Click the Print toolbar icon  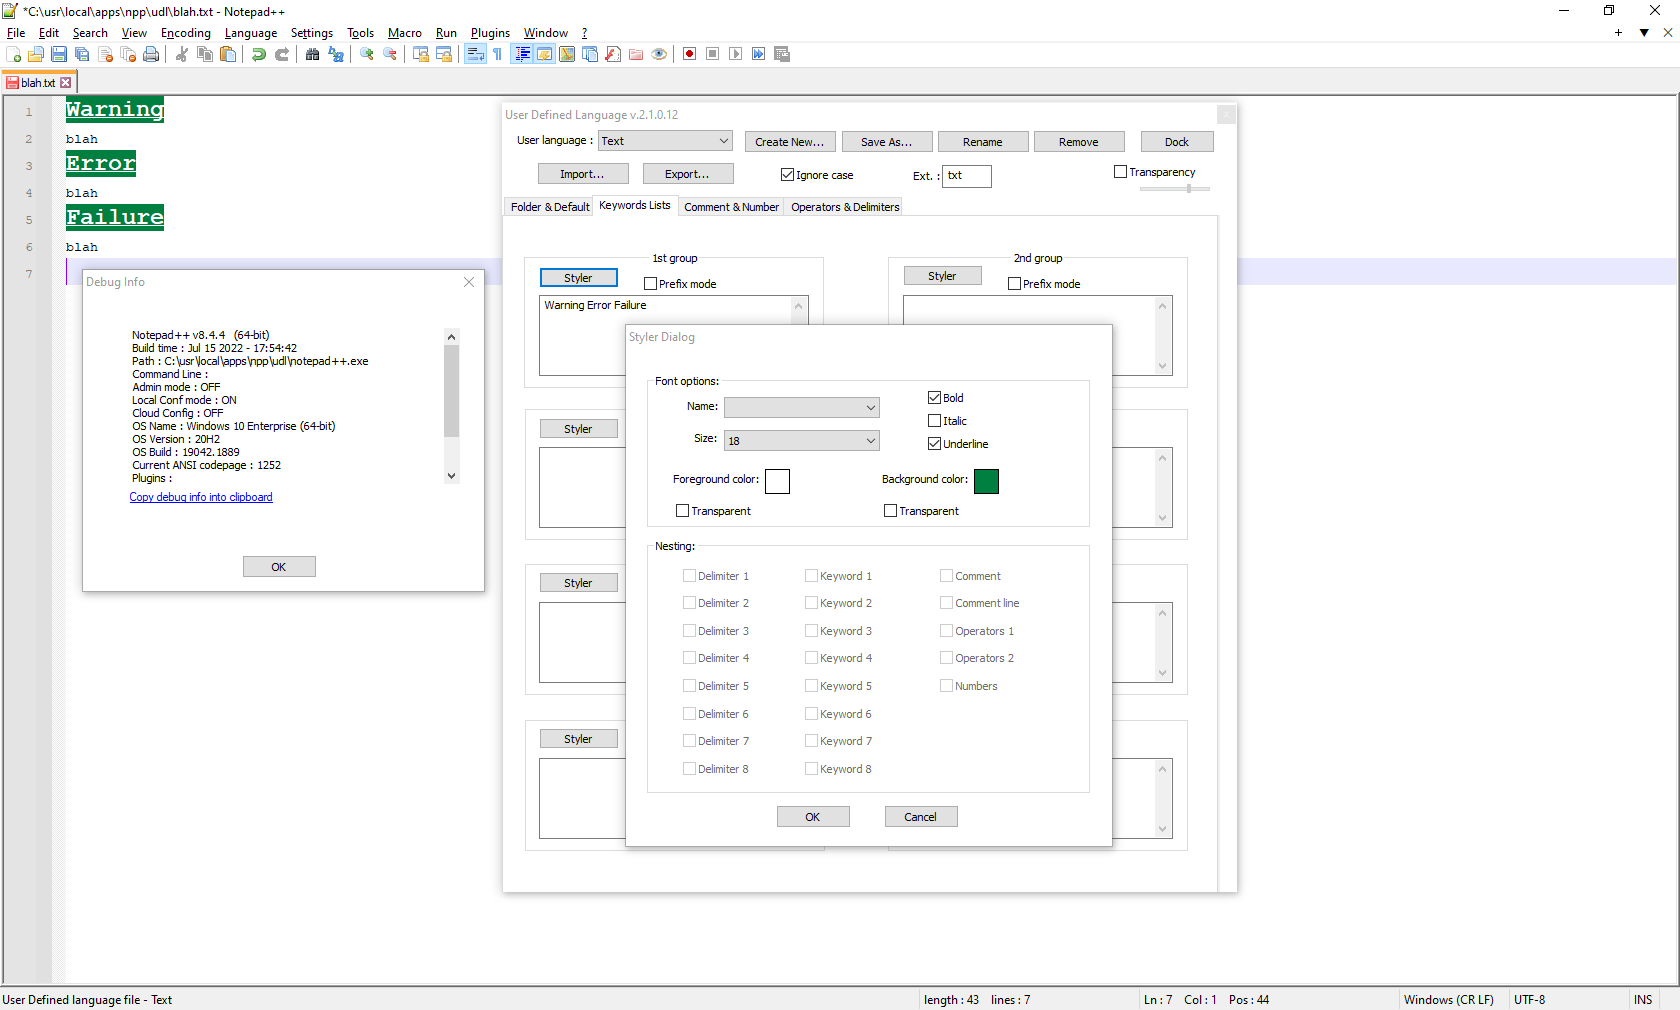151,54
